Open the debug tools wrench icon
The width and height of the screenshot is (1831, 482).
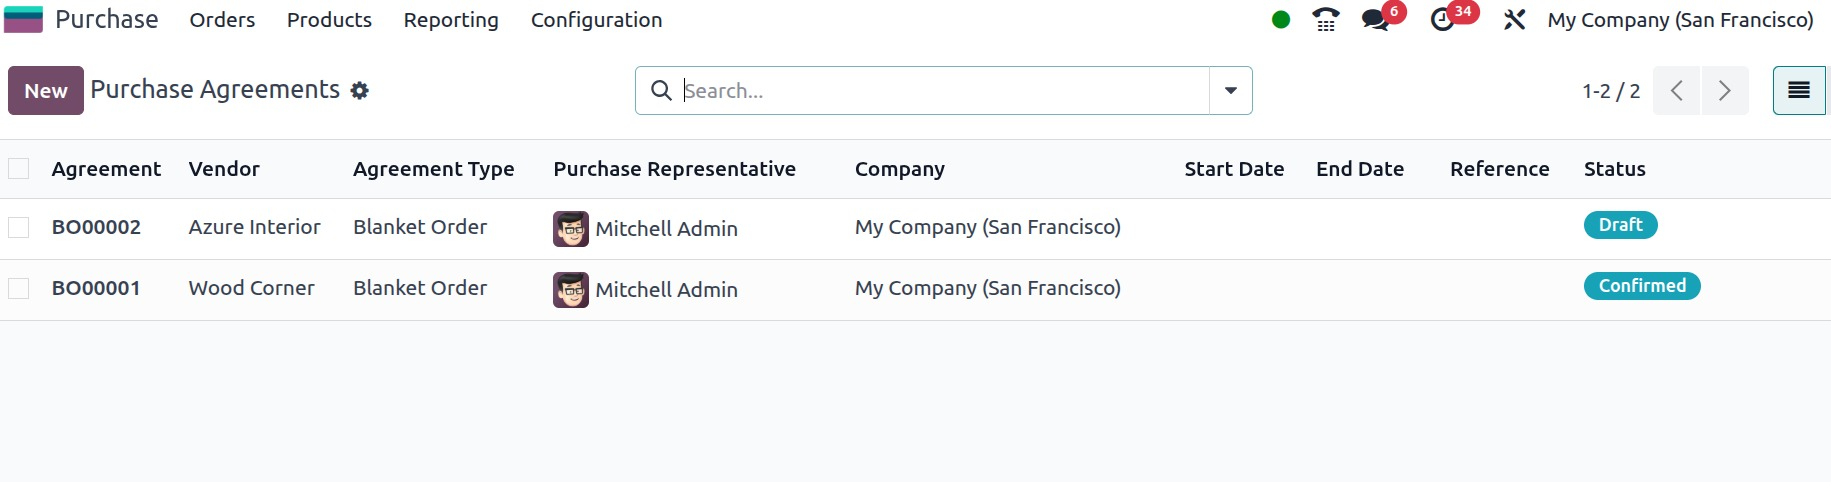pos(1514,20)
